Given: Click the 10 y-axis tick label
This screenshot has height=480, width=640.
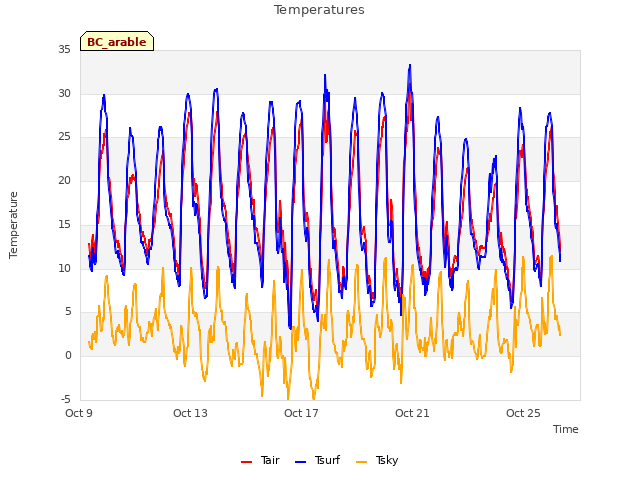Looking at the screenshot, I should point(64,268).
